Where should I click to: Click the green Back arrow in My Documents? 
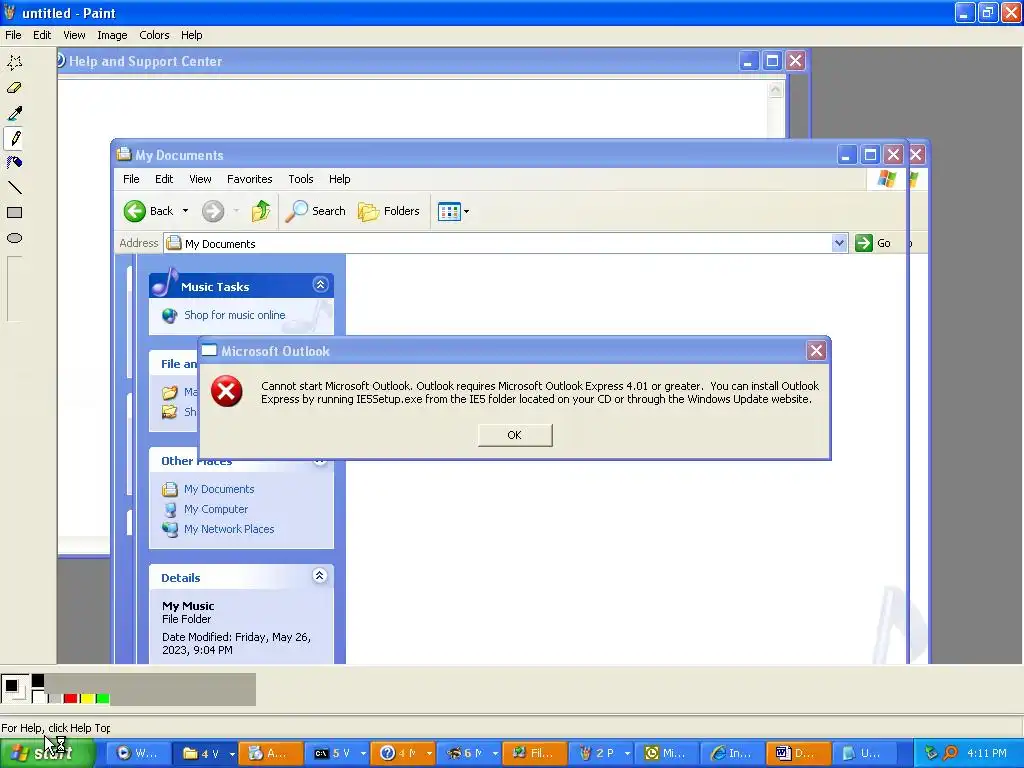tap(135, 211)
